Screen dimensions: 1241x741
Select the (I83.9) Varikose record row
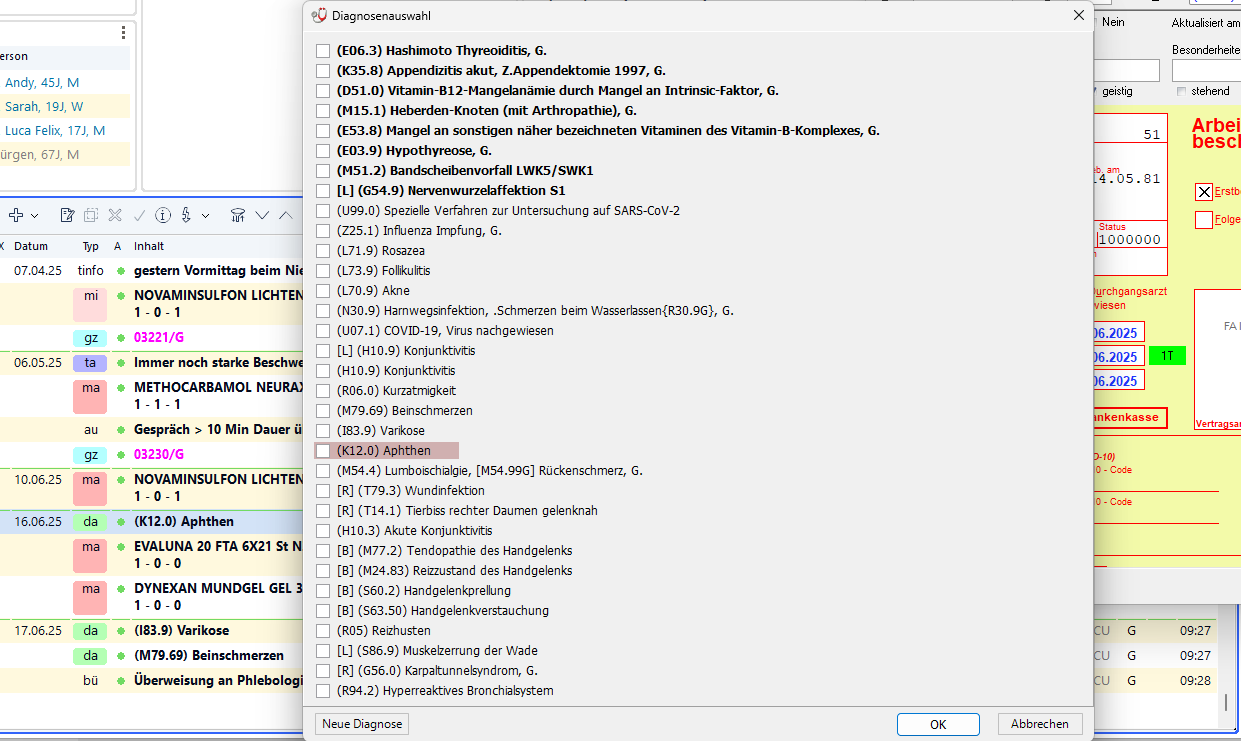[x=152, y=631]
